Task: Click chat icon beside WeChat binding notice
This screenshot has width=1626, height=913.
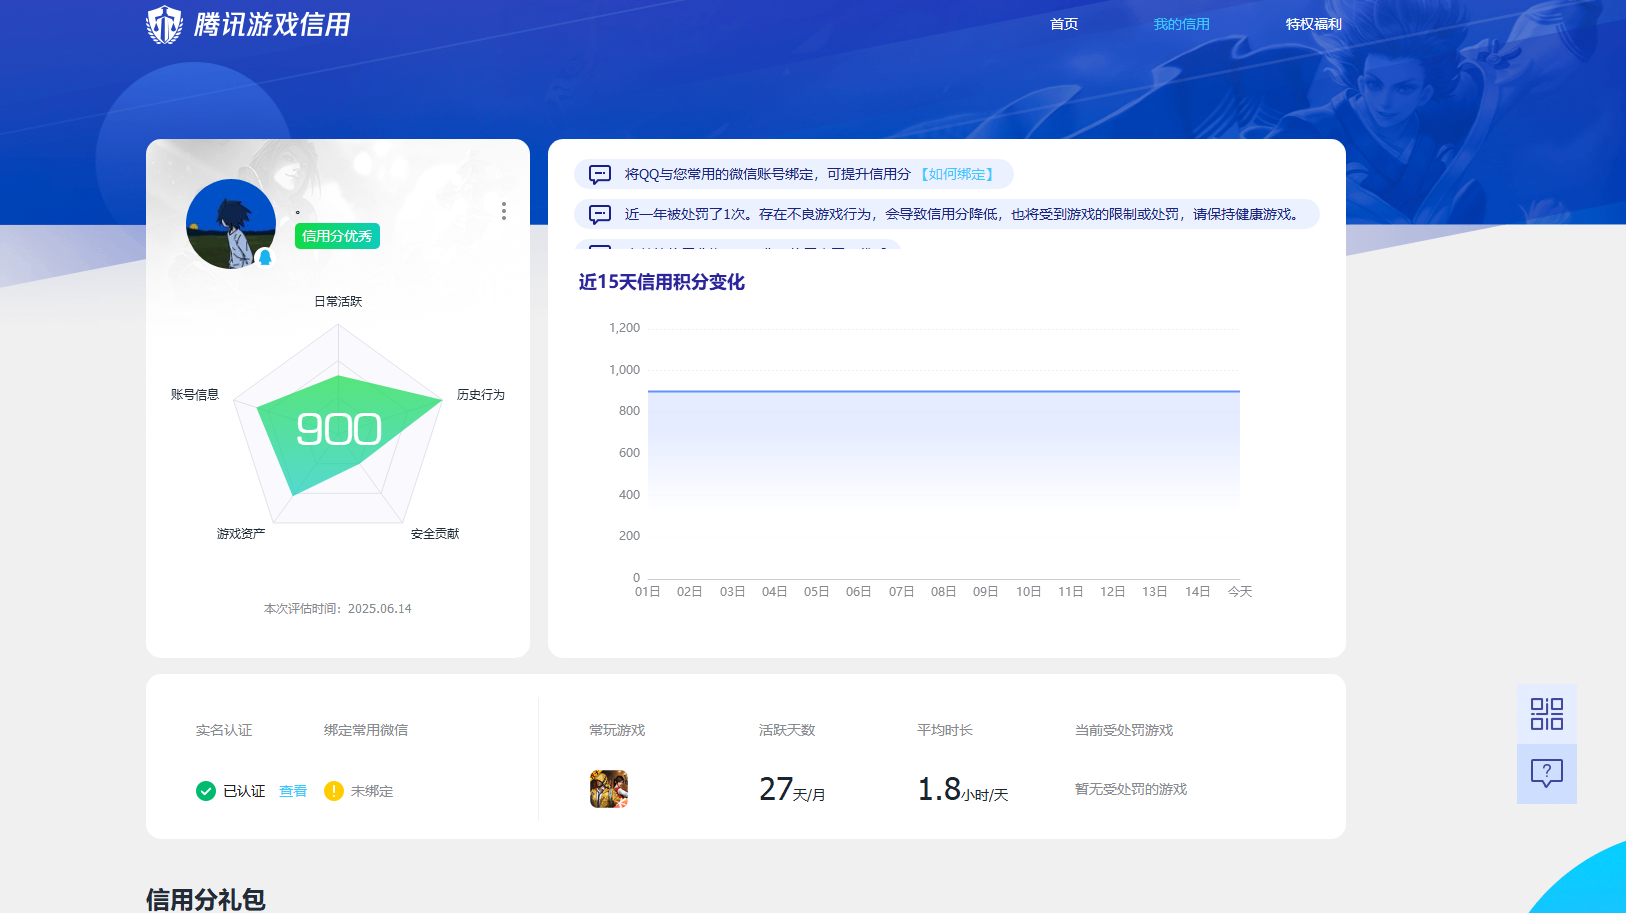Action: tap(600, 174)
